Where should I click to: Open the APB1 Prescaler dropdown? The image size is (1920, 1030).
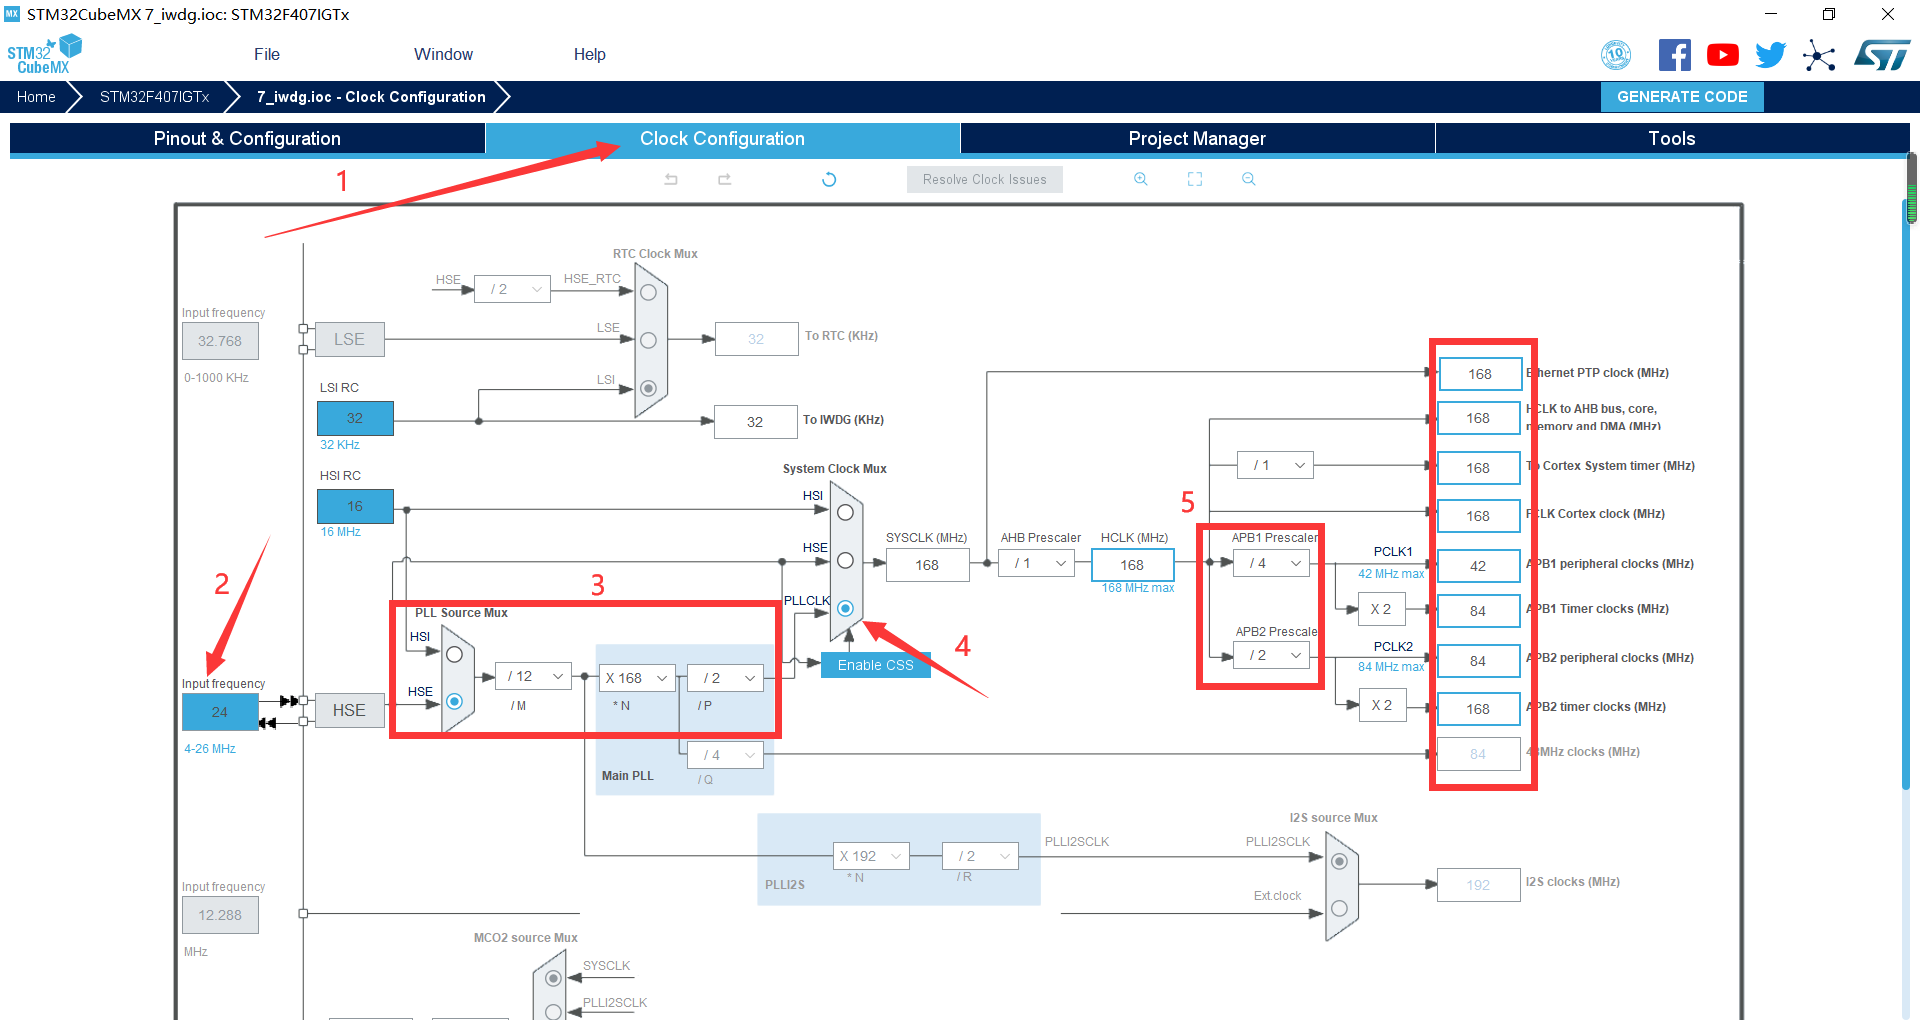coord(1273,564)
